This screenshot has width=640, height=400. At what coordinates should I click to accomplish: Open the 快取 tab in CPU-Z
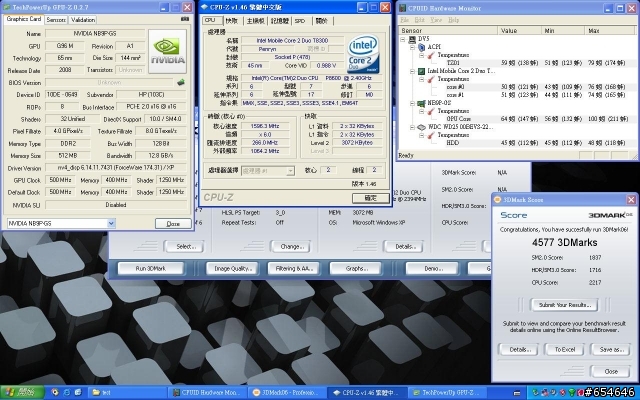point(231,21)
